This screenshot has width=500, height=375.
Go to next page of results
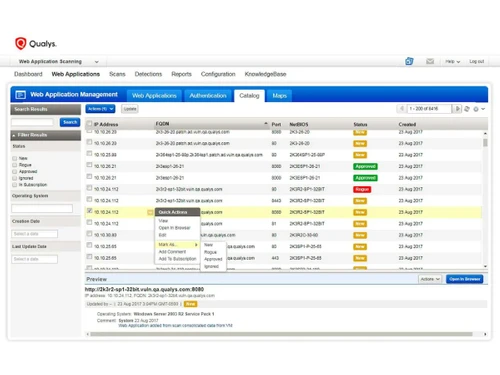(x=457, y=109)
